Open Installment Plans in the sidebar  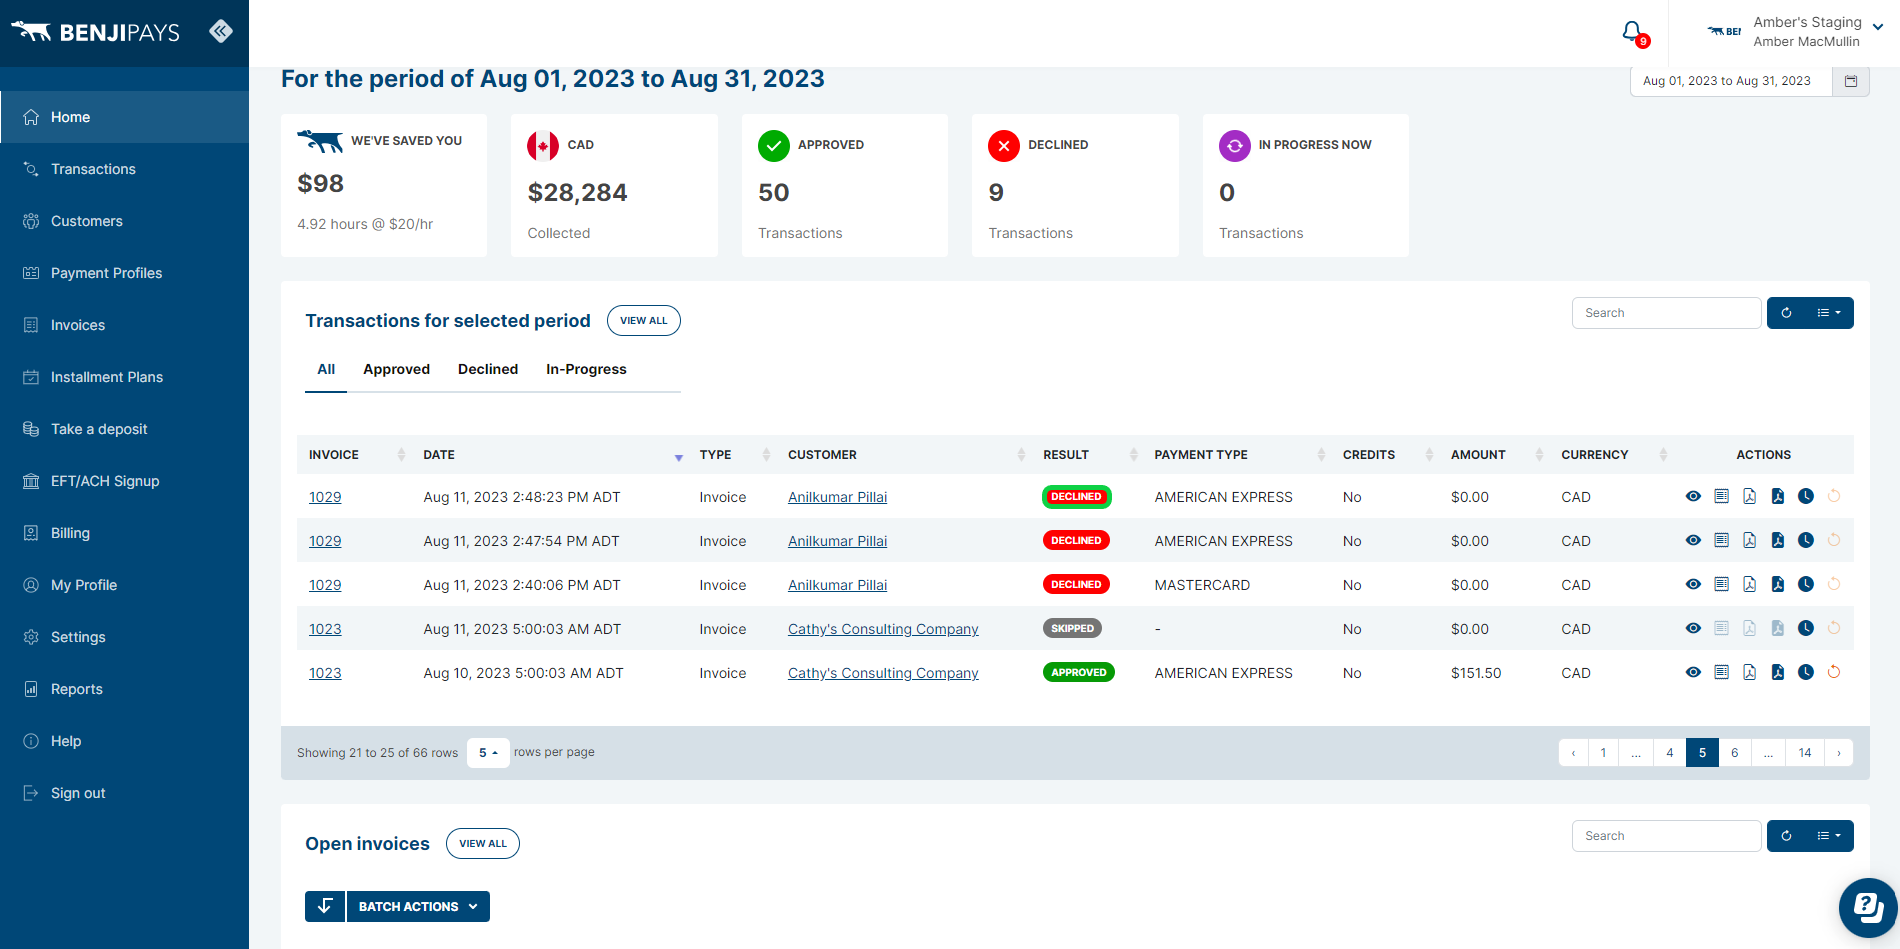click(x=107, y=377)
